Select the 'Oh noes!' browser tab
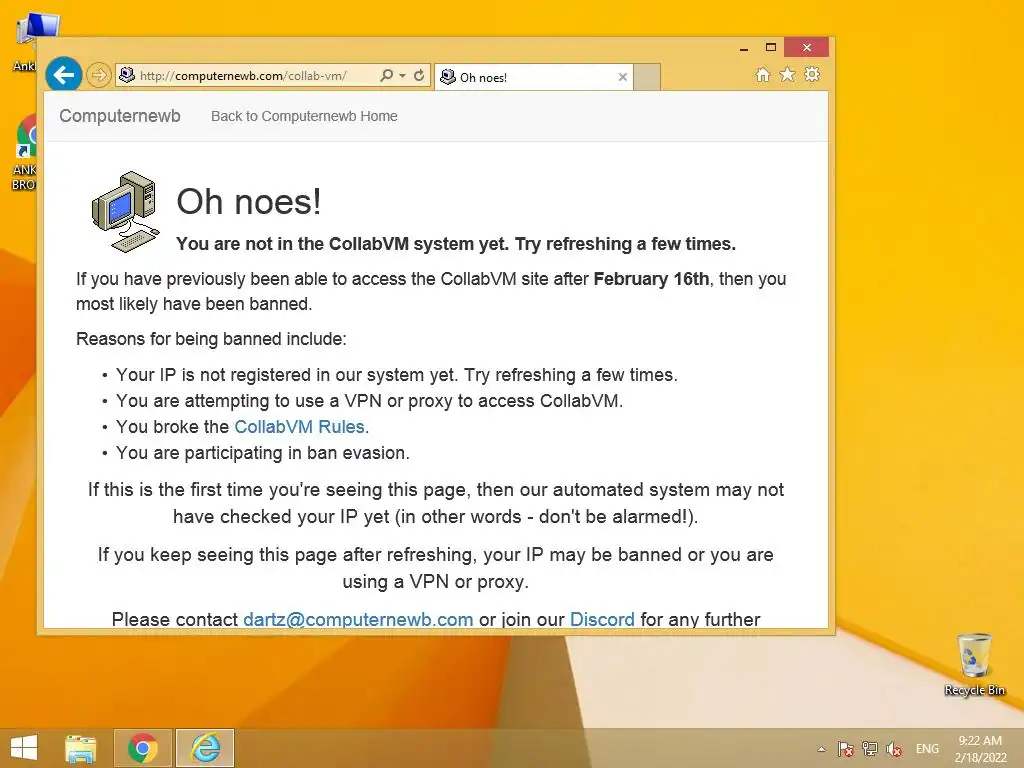The height and width of the screenshot is (768, 1024). click(534, 77)
